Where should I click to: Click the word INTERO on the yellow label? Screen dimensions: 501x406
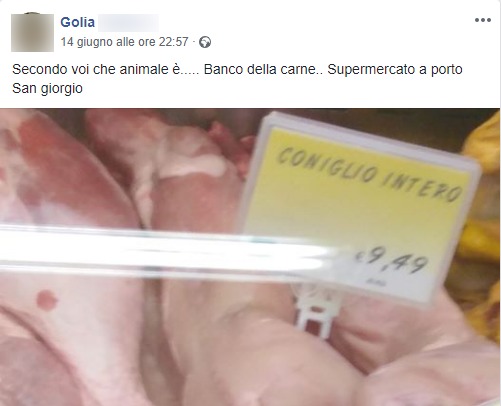pos(422,188)
